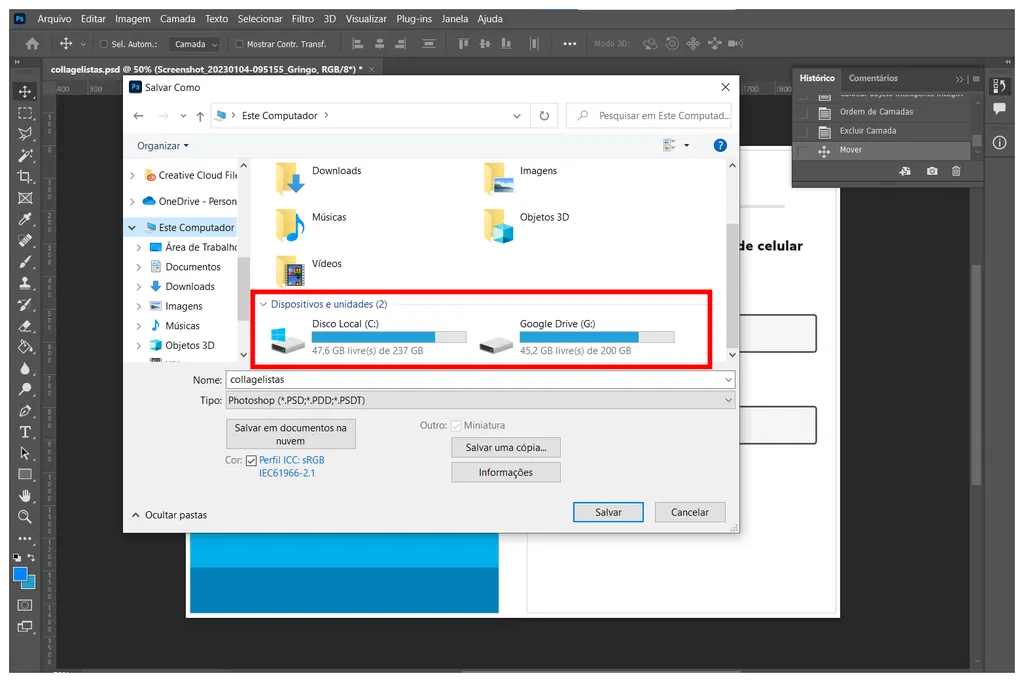Open the Camada auto-select dropdown

[x=194, y=44]
